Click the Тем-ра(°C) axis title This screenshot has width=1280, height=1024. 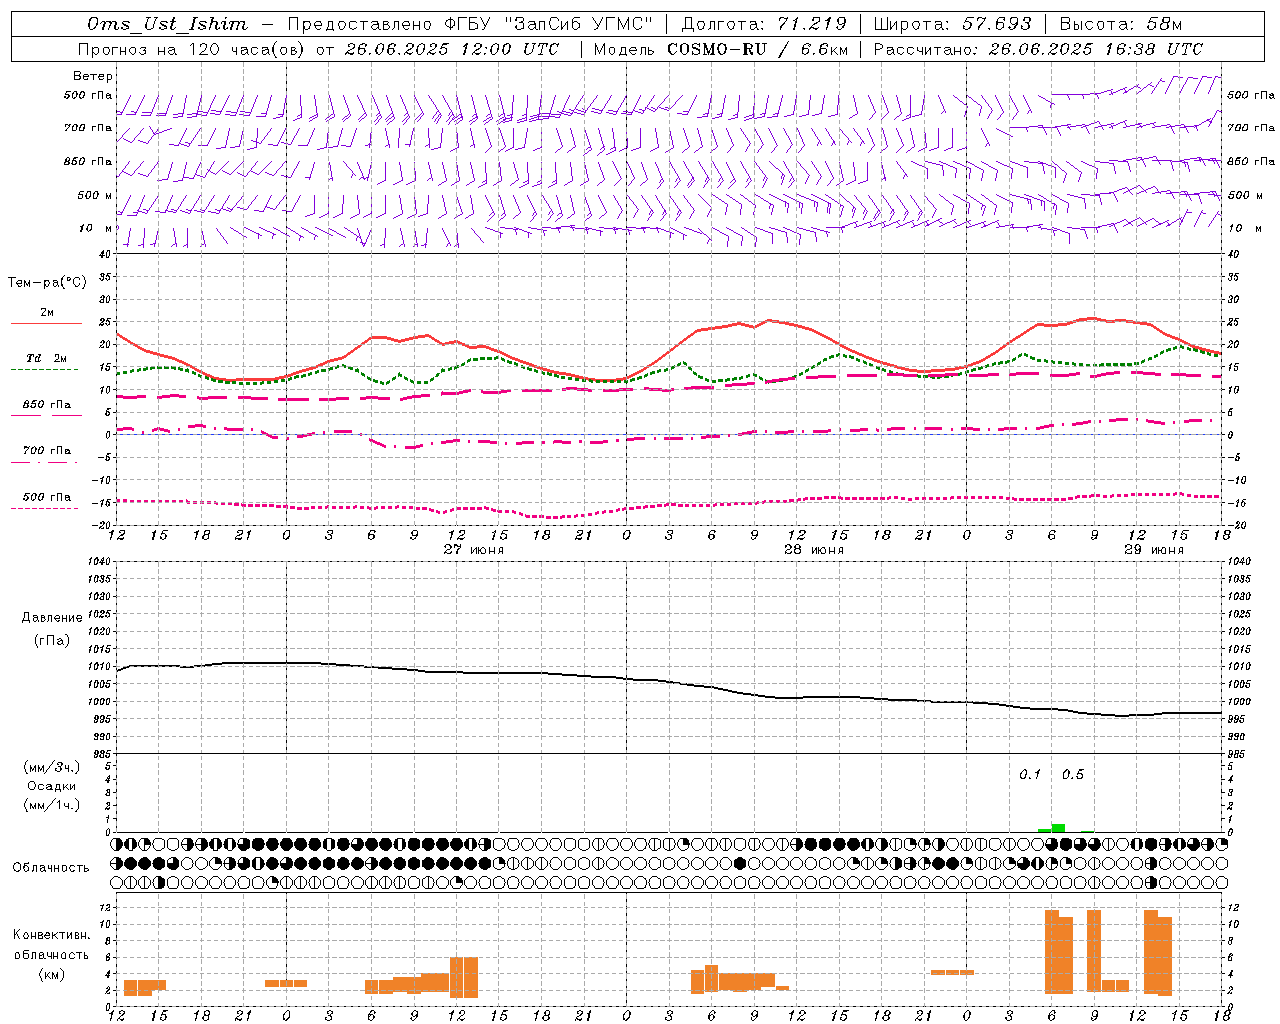point(47,283)
